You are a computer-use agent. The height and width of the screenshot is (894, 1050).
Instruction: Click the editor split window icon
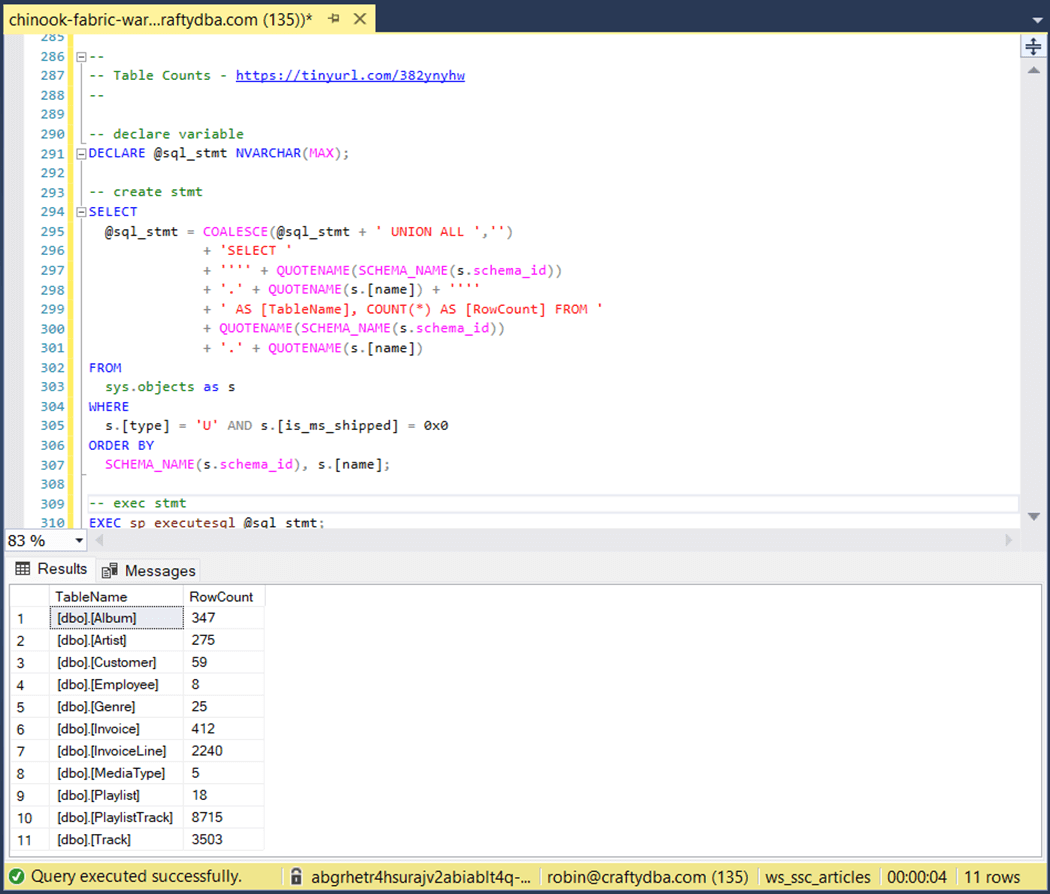click(x=1031, y=47)
